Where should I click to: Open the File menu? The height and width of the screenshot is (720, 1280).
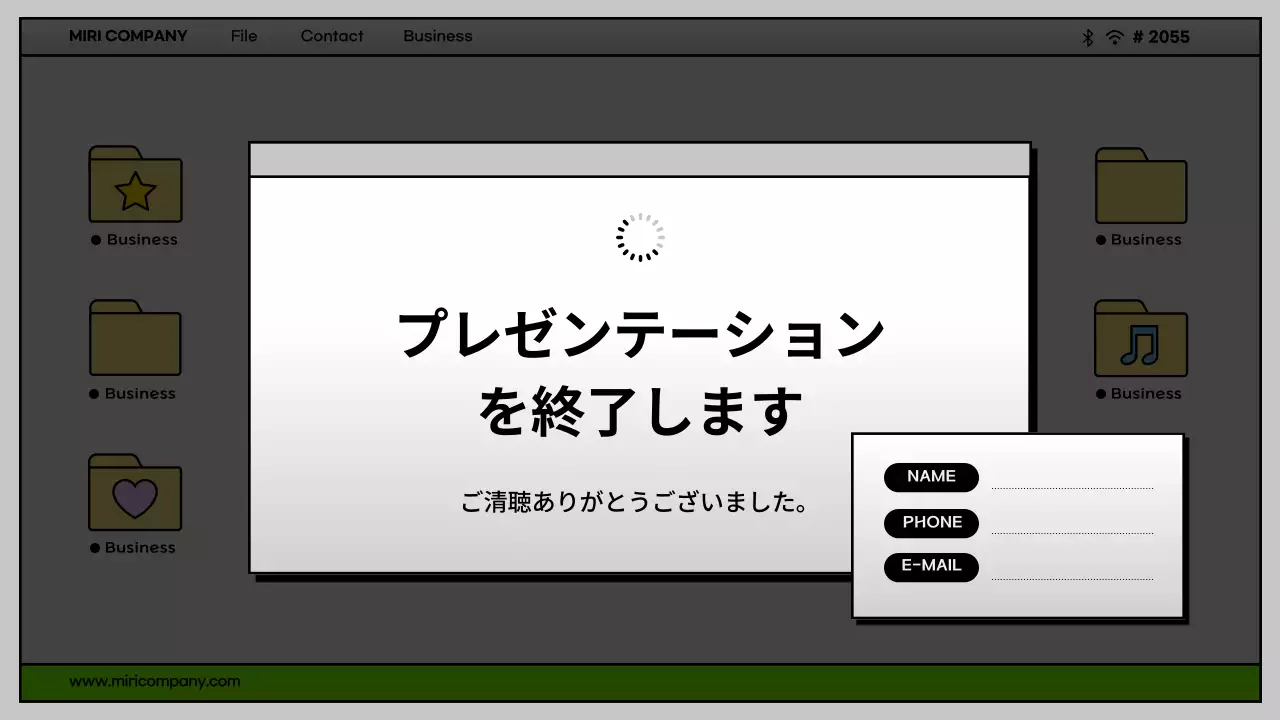(244, 36)
